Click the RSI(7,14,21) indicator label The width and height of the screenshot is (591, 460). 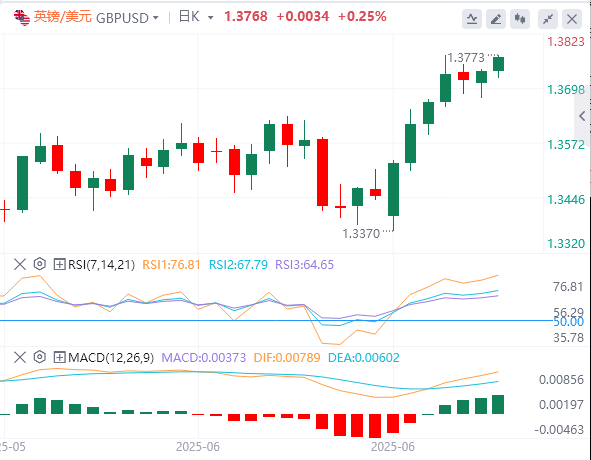101,265
